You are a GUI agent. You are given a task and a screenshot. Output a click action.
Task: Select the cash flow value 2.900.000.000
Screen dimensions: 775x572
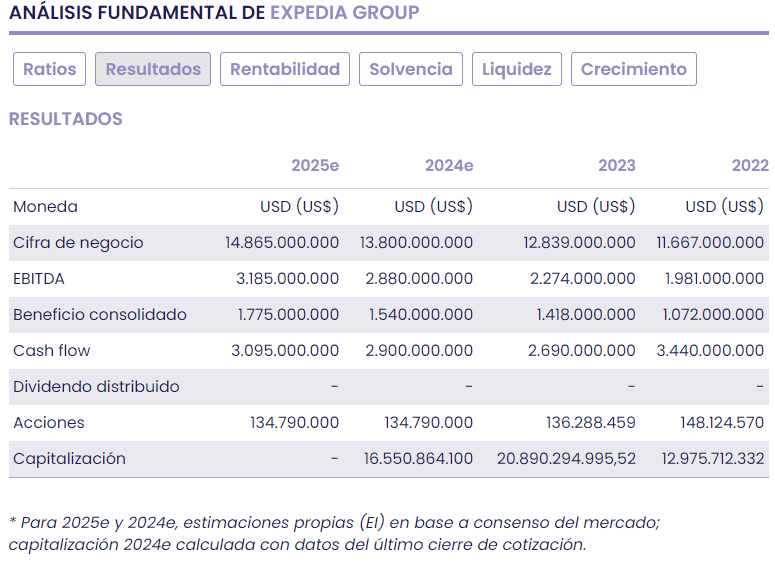[x=419, y=351]
